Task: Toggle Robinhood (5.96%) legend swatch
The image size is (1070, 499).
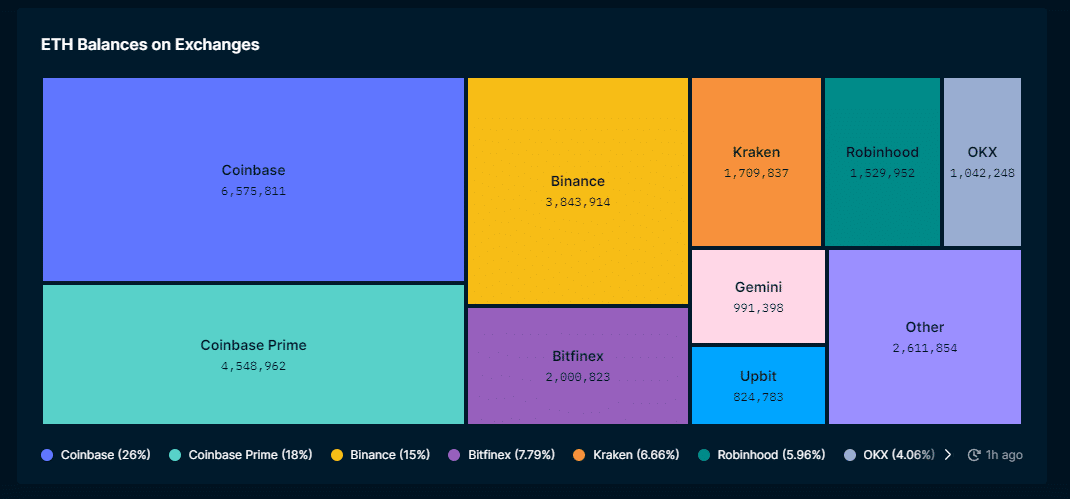Action: 704,455
